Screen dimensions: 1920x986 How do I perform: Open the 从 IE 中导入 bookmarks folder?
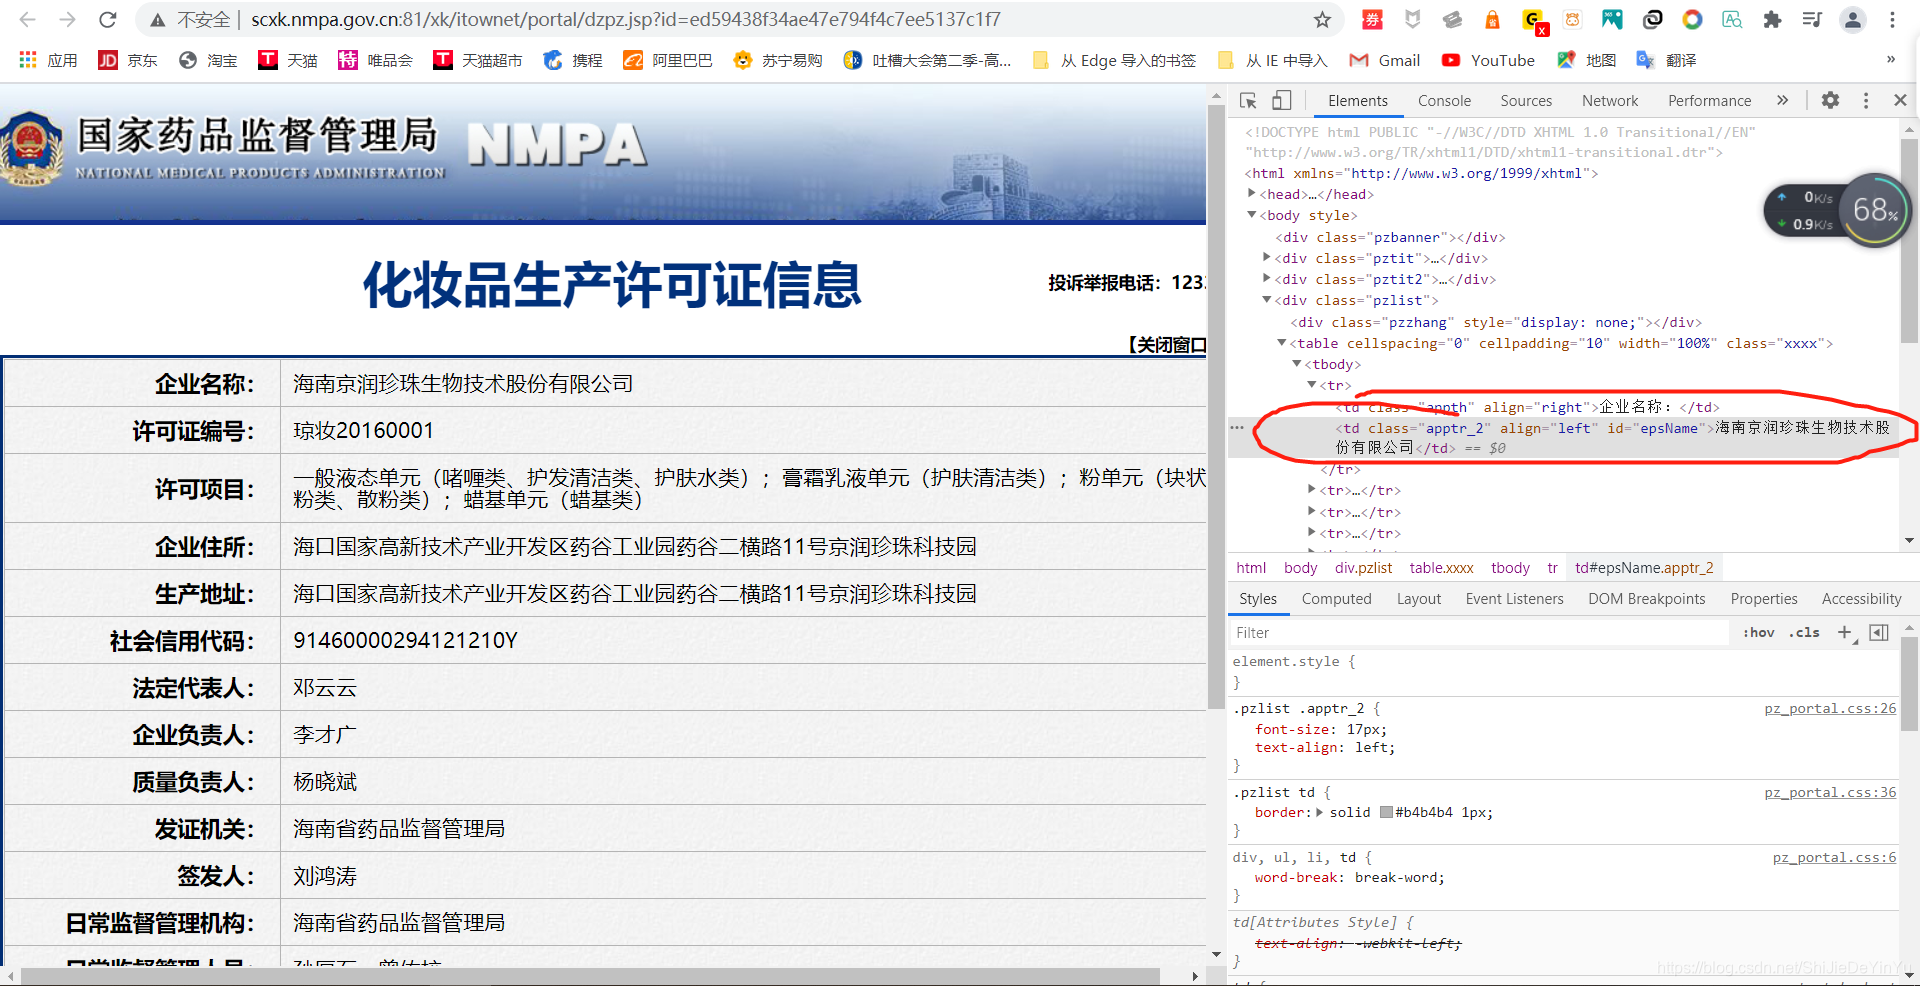tap(1272, 60)
